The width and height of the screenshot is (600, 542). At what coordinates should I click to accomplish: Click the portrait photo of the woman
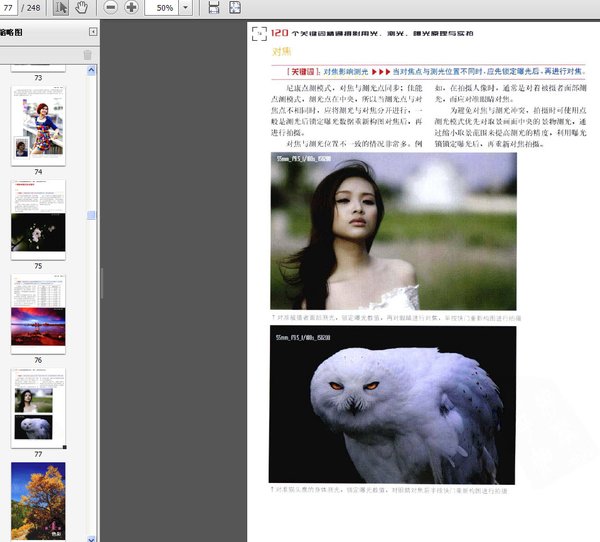[393, 231]
